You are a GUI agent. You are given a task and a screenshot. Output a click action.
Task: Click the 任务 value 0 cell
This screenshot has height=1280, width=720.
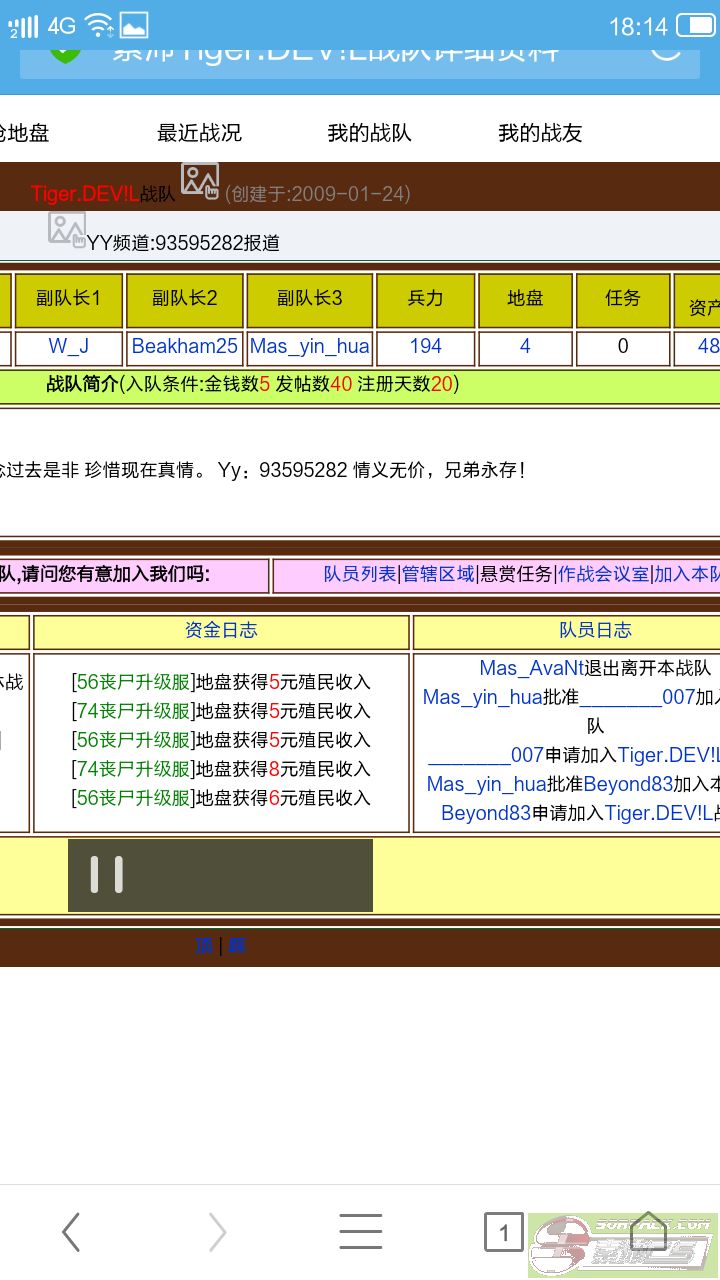[623, 348]
